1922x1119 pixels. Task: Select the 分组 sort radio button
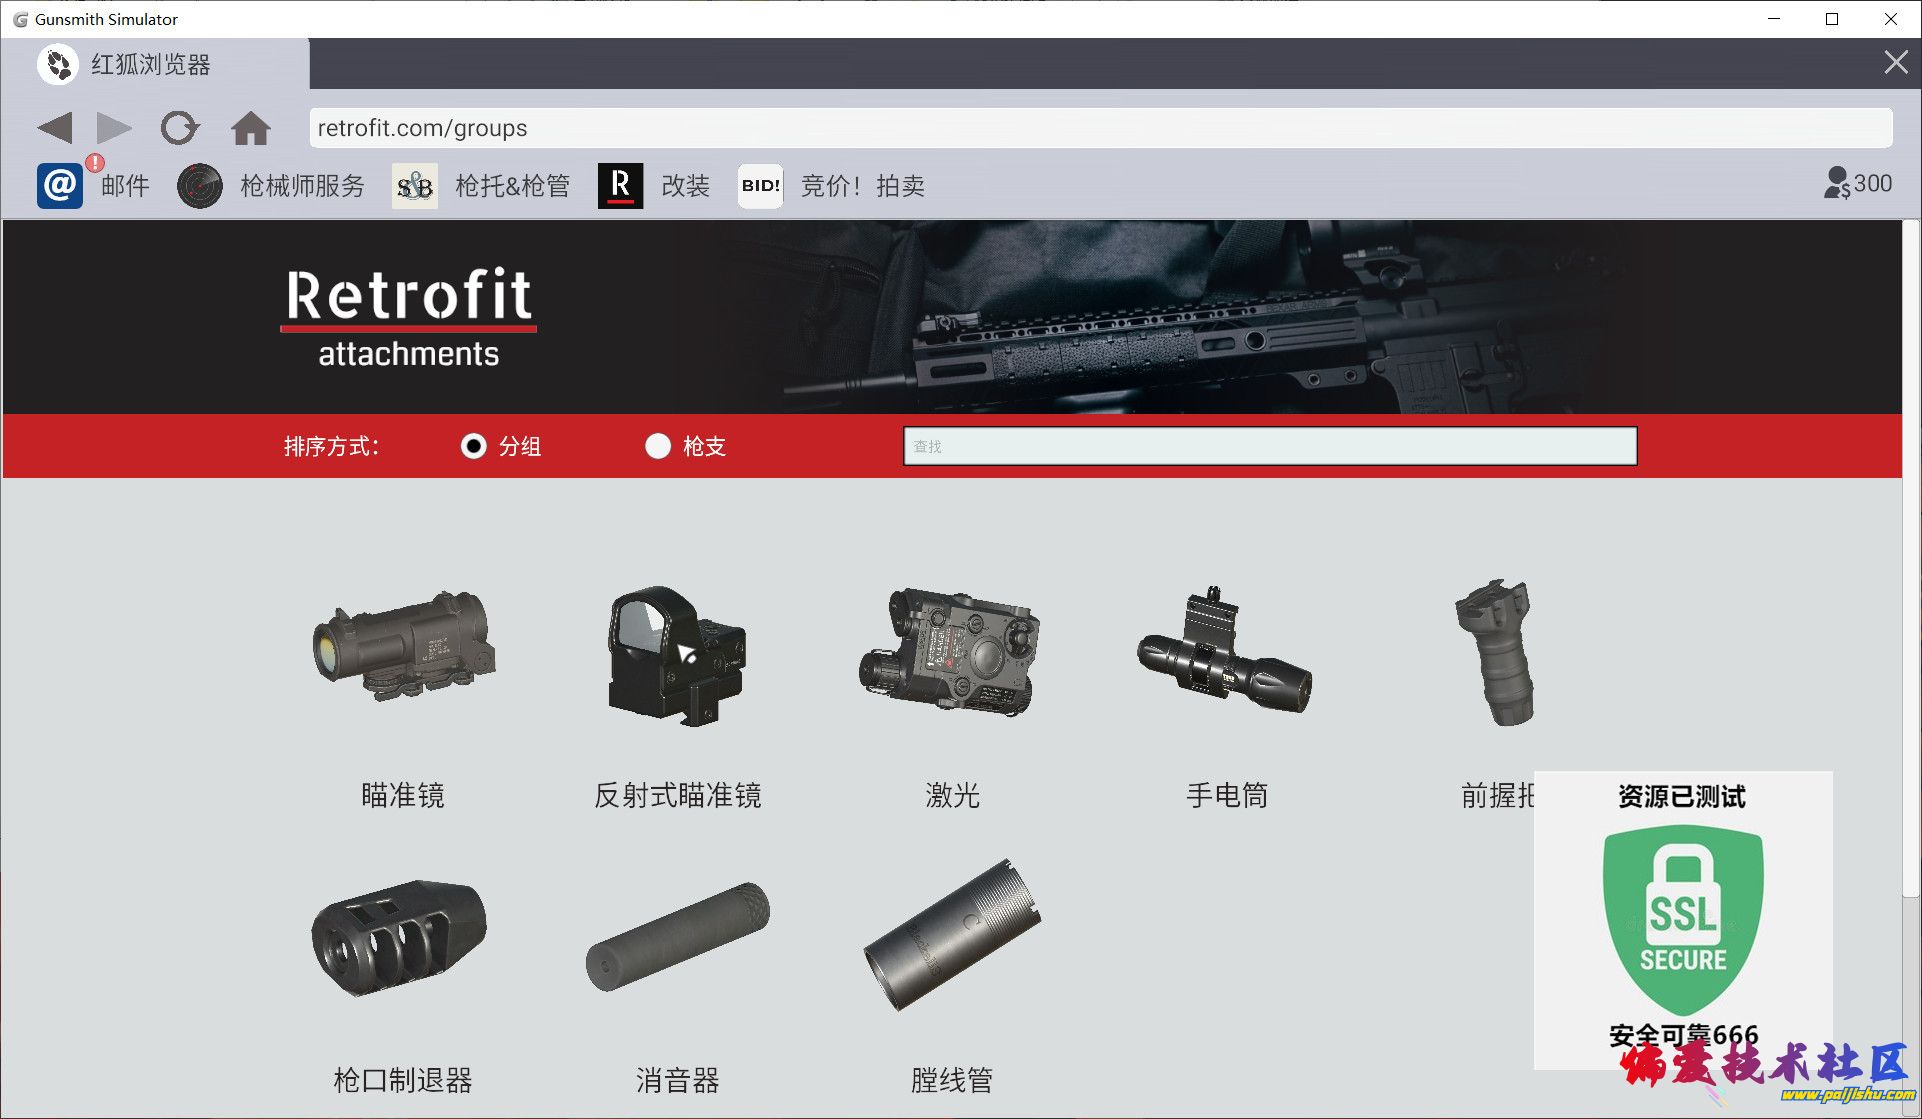(473, 446)
